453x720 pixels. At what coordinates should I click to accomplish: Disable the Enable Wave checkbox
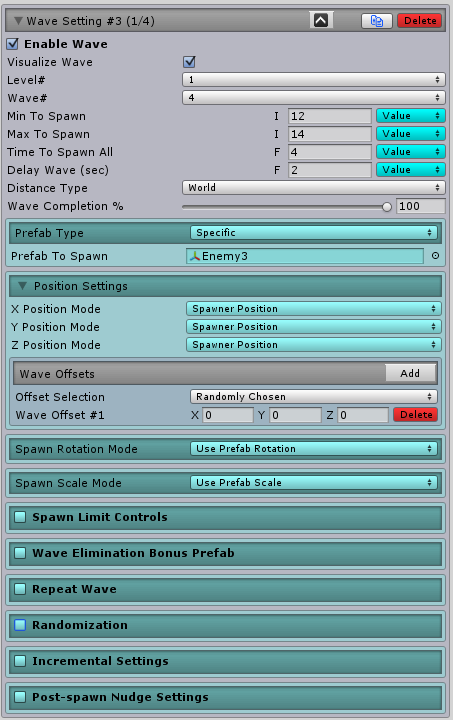[12, 44]
